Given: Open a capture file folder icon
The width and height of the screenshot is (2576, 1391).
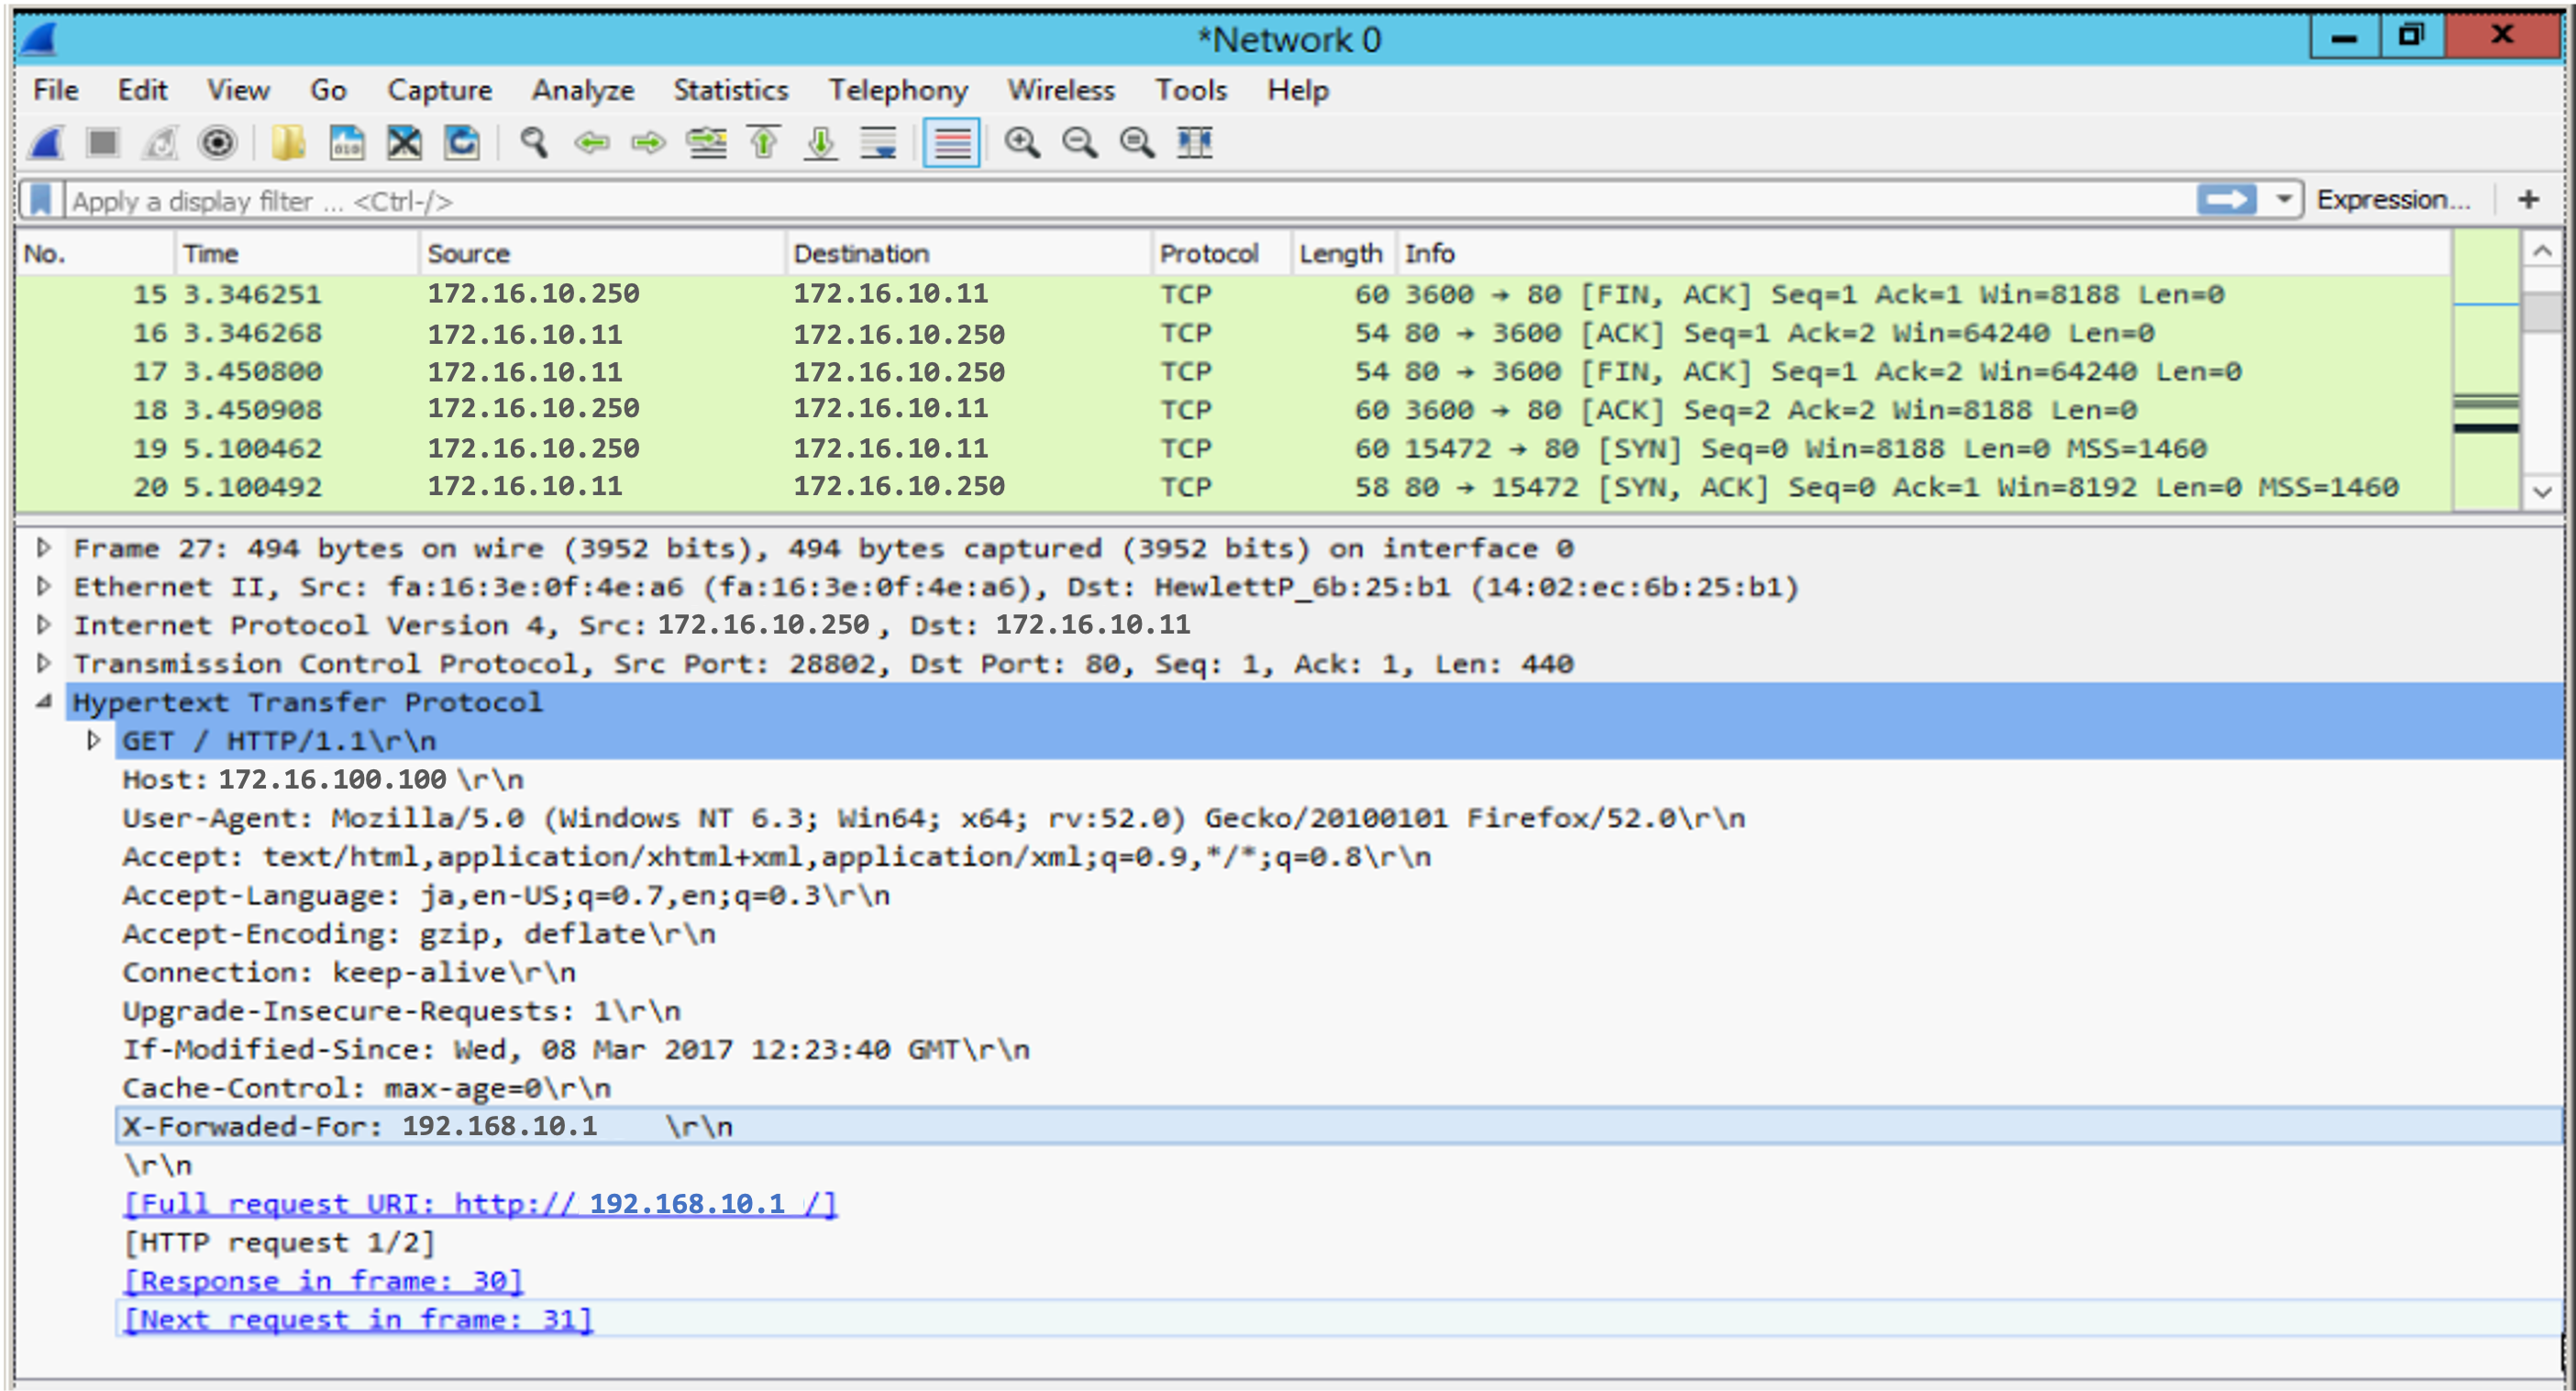Looking at the screenshot, I should [288, 143].
